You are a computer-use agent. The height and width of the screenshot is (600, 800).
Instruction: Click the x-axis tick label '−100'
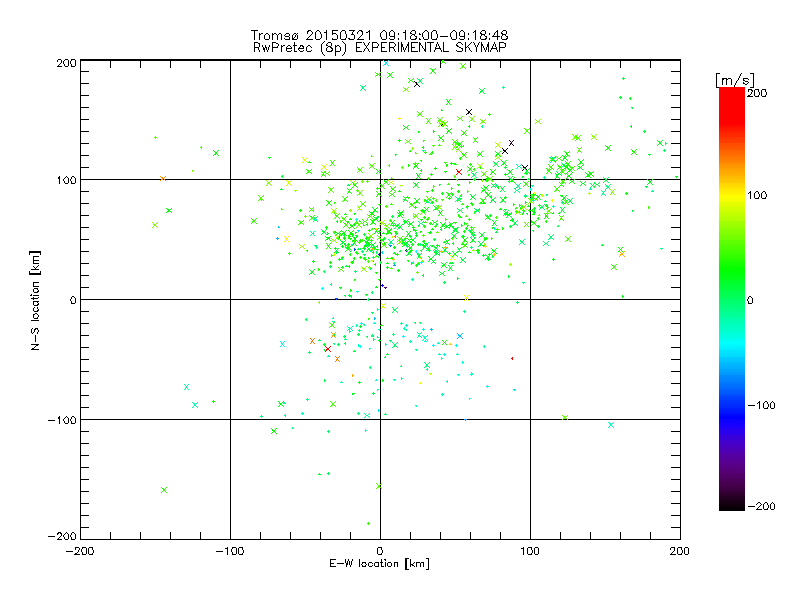[230, 551]
